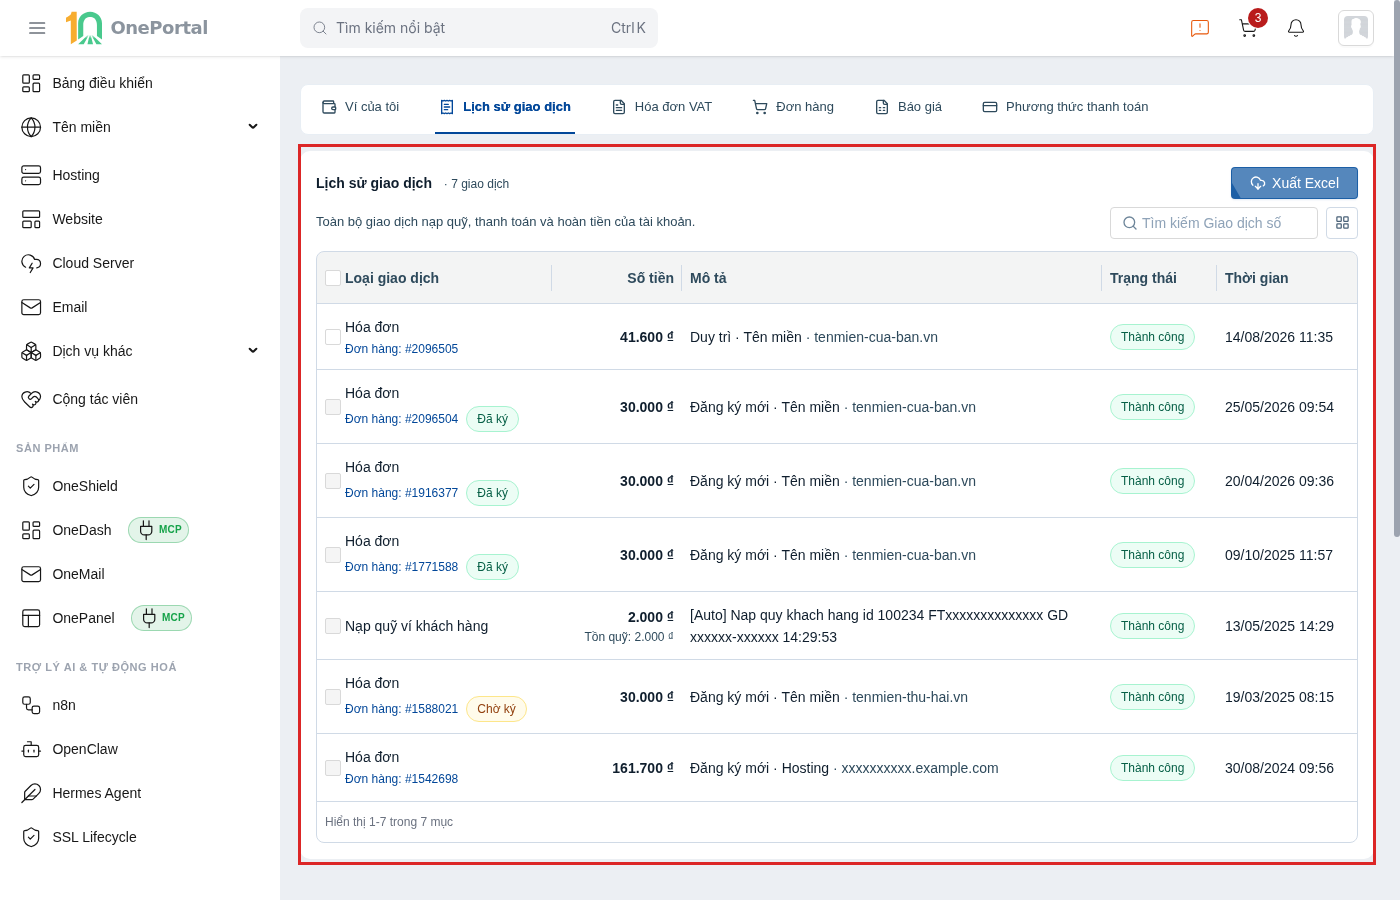Screen dimensions: 1400x900
Task: Open order link #1771588
Action: coord(401,567)
